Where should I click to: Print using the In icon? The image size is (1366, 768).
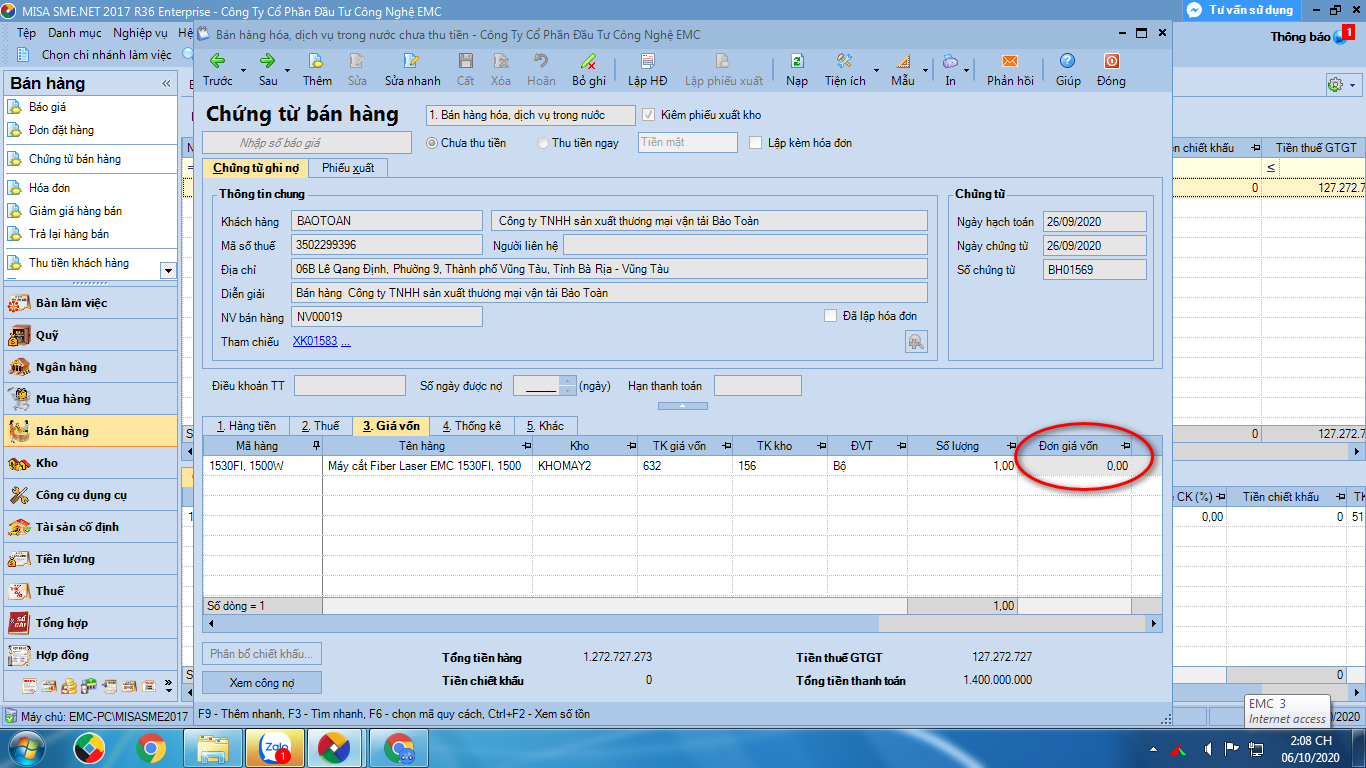950,70
